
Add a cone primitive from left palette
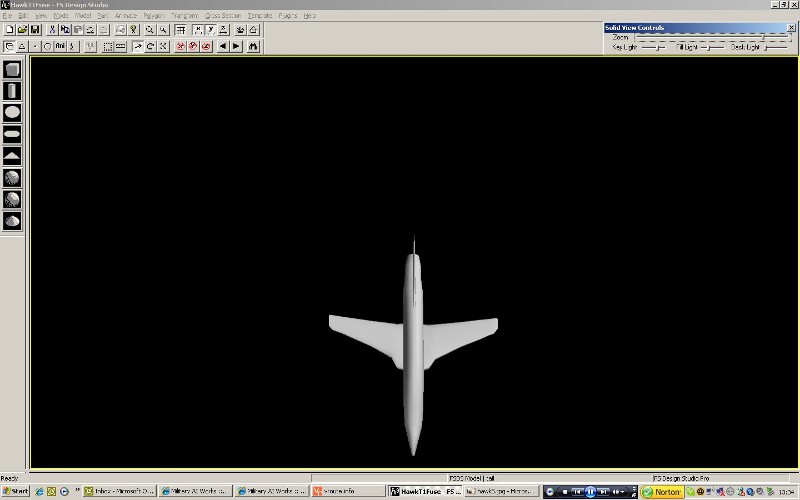(x=12, y=156)
